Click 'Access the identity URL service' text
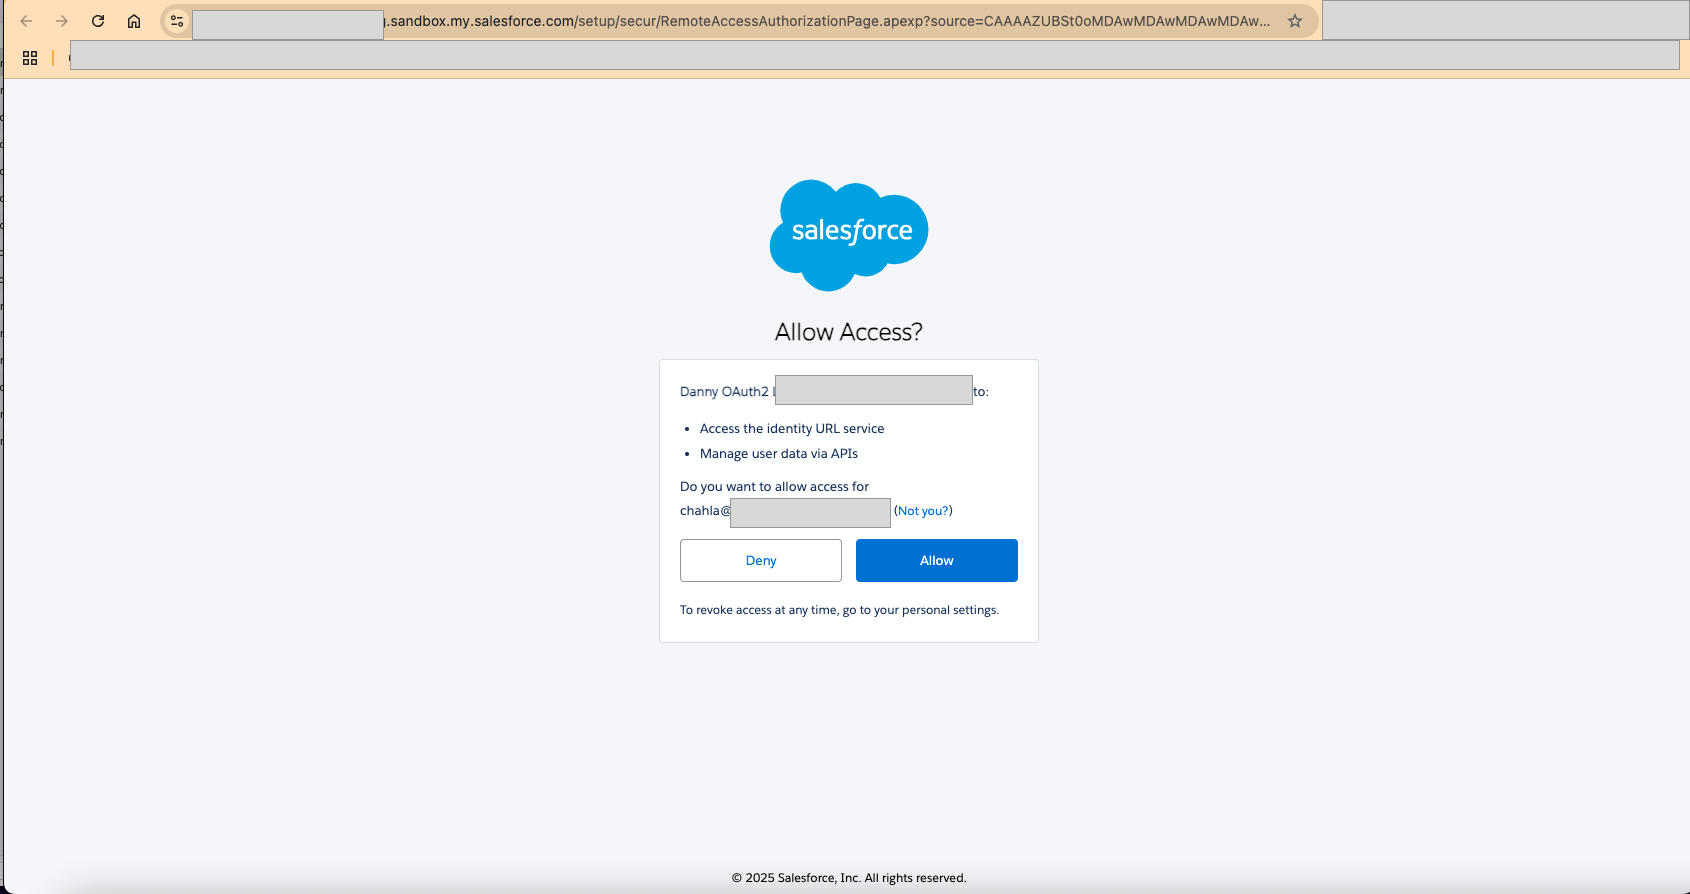1690x894 pixels. coord(792,429)
